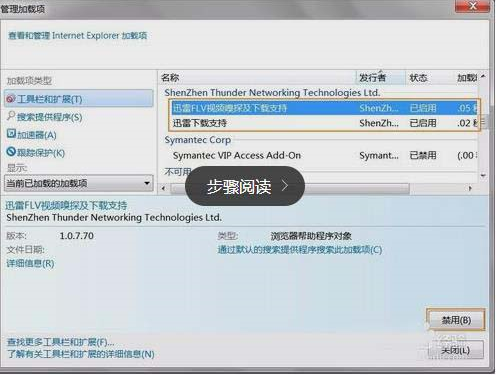
Task: Select Search Providers (搜索提供程序) type
Action: point(49,117)
